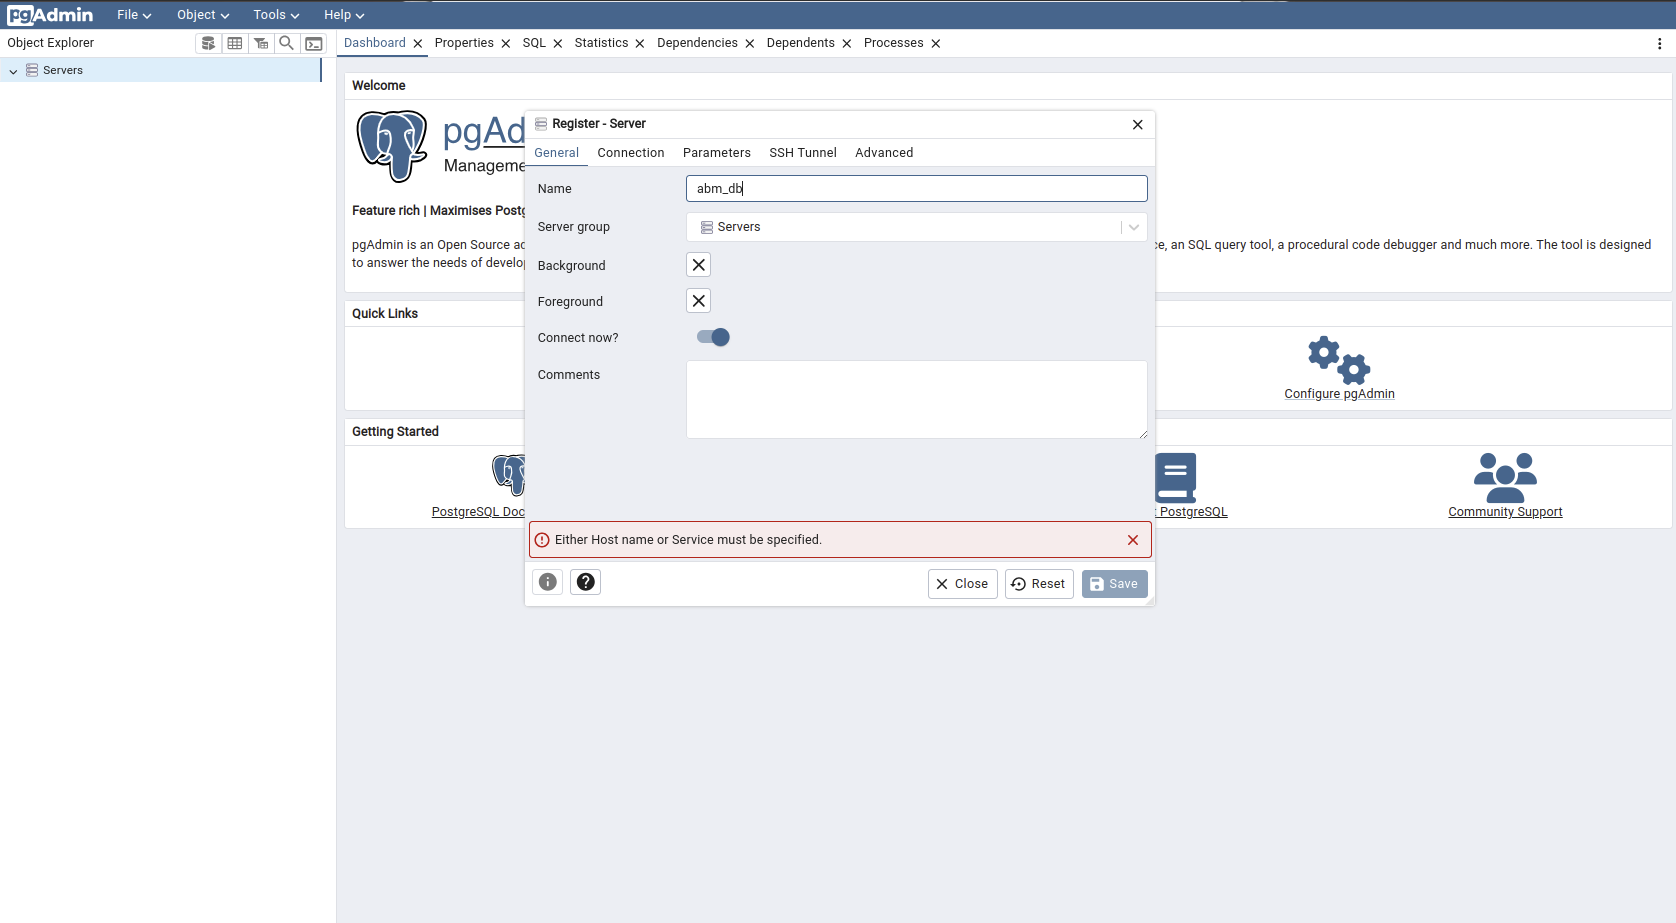The width and height of the screenshot is (1676, 923).
Task: Switch to the Properties tab
Action: (x=464, y=43)
